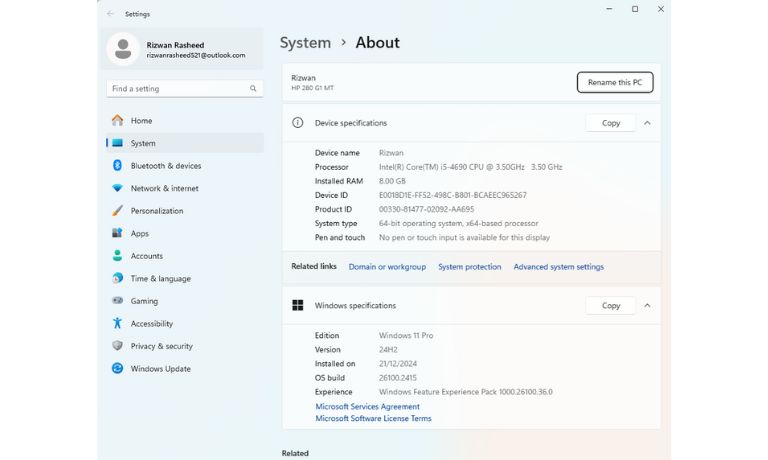768x460 pixels.
Task: Click the Home icon in sidebar
Action: point(117,121)
